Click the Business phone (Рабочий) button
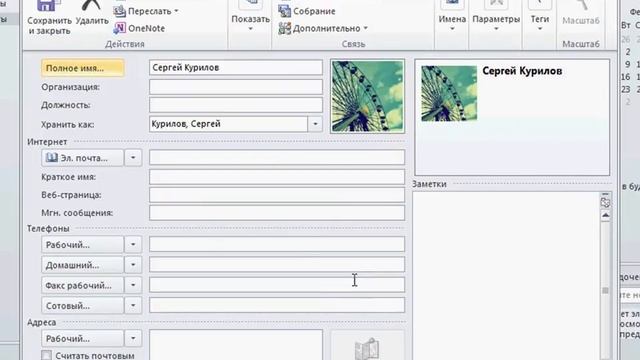 (x=82, y=244)
